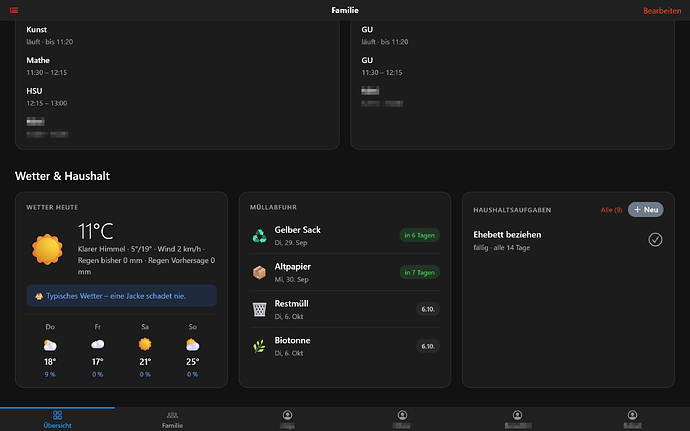Click the Biotonne entry title
Viewport: 690px width, 431px height.
[x=292, y=340]
